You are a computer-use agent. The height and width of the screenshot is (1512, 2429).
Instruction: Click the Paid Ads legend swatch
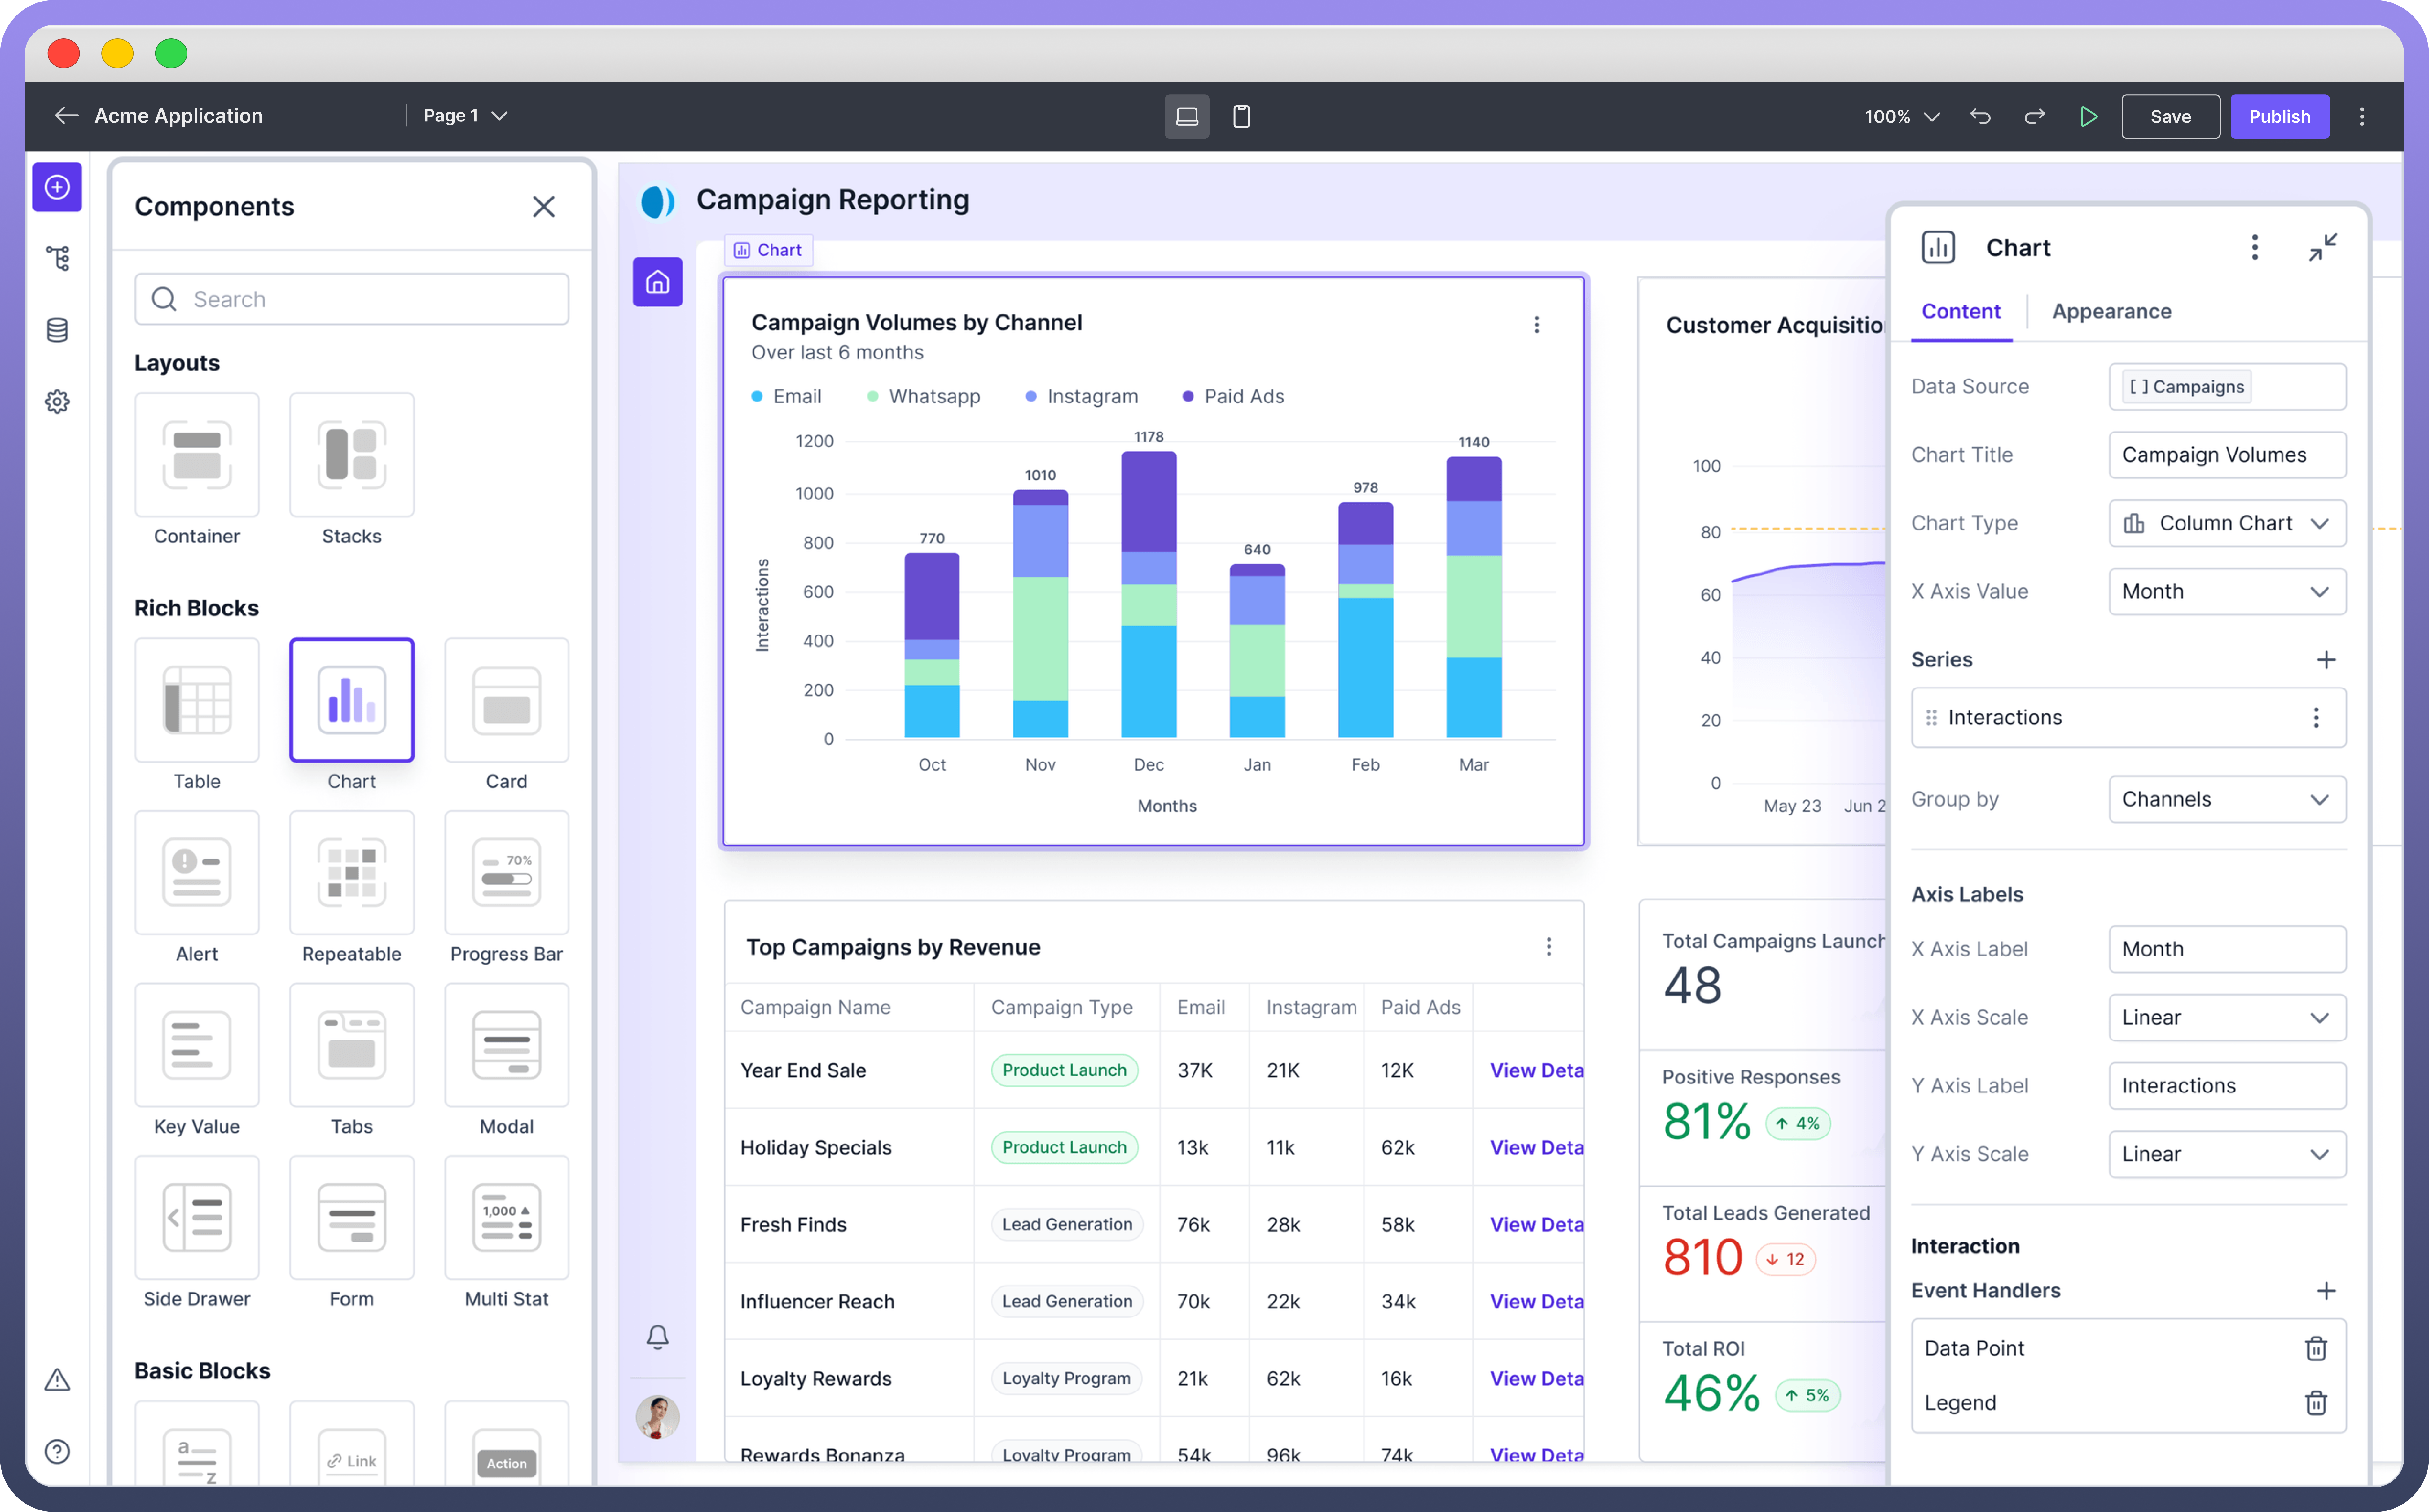[1188, 397]
